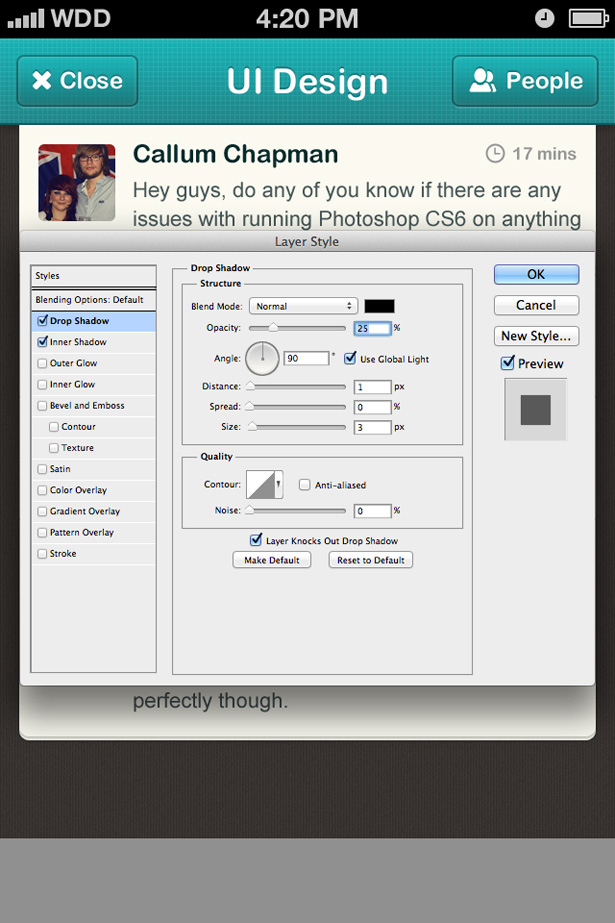Toggle the Anti-aliased checkbox
Screen dimensions: 615x923
(305, 485)
